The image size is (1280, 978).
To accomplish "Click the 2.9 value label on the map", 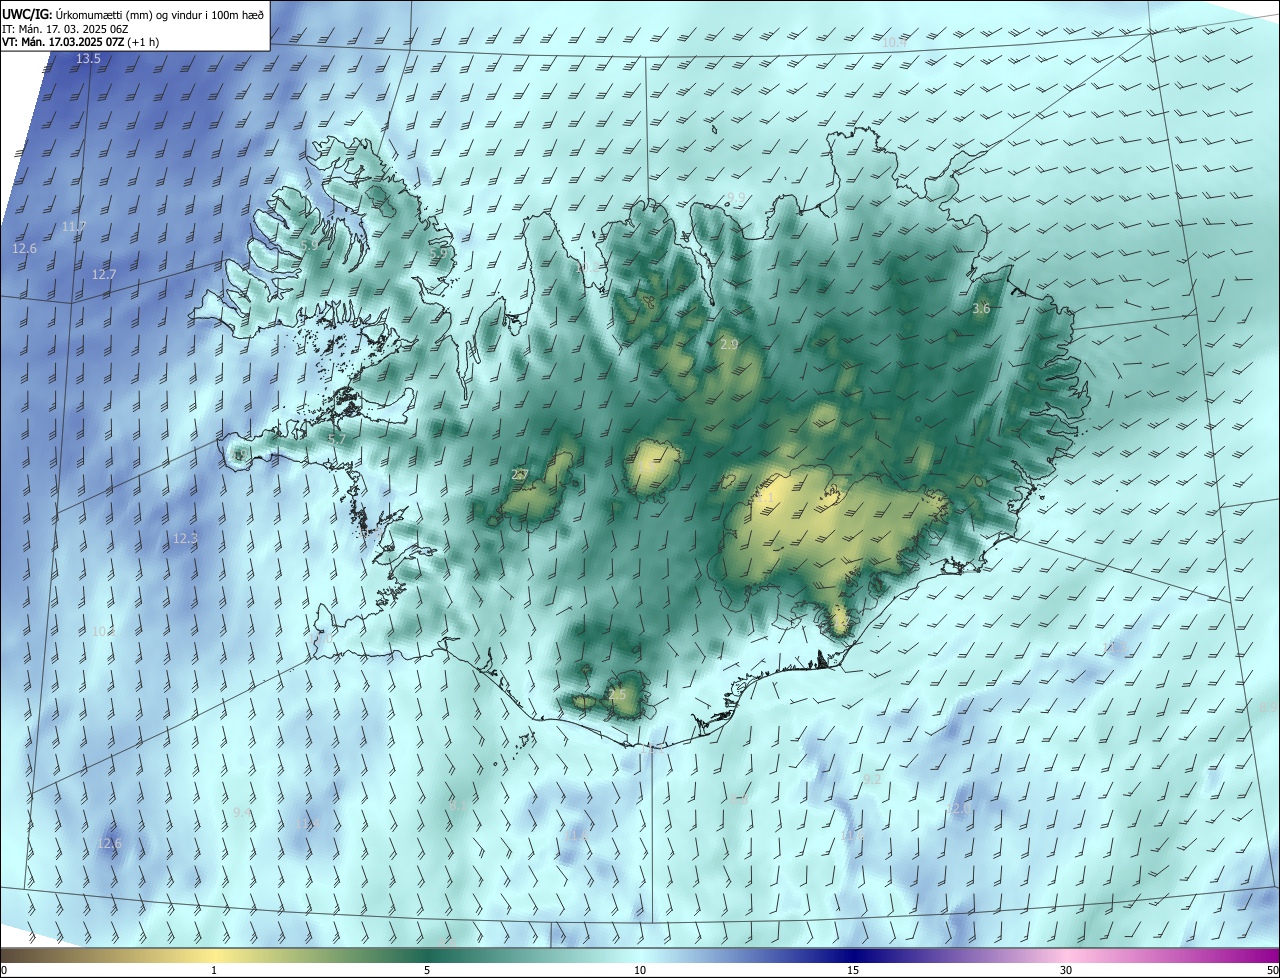I will [729, 344].
